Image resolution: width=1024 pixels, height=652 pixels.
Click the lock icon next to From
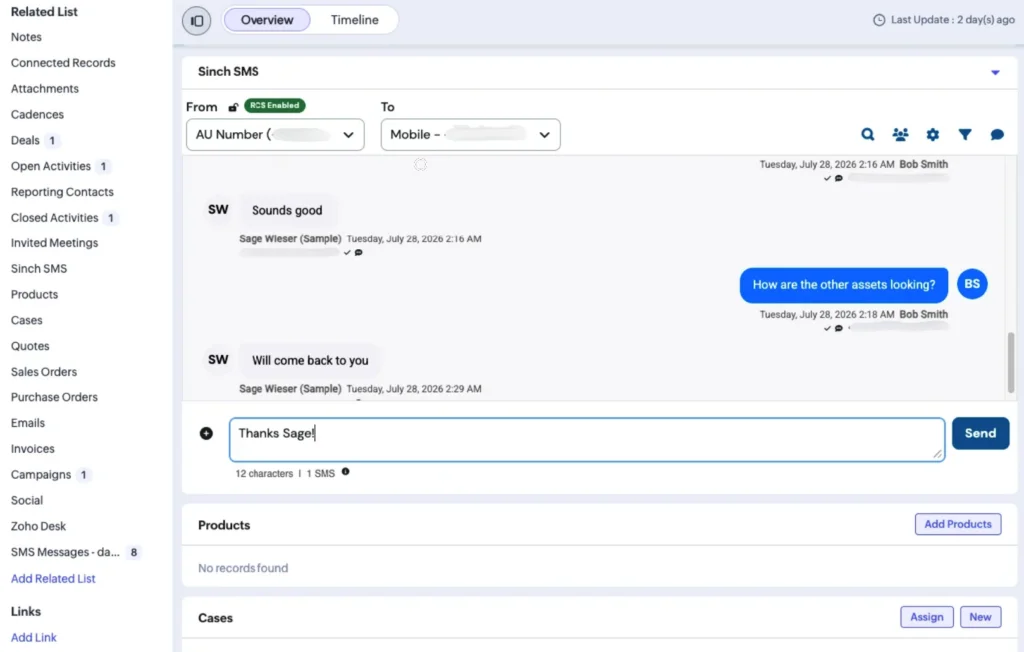[233, 107]
